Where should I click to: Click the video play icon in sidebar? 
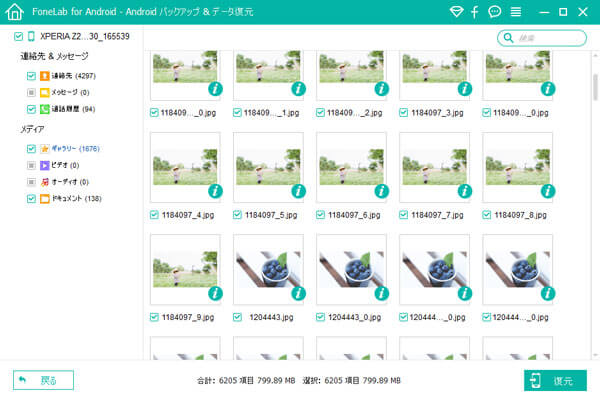[45, 165]
